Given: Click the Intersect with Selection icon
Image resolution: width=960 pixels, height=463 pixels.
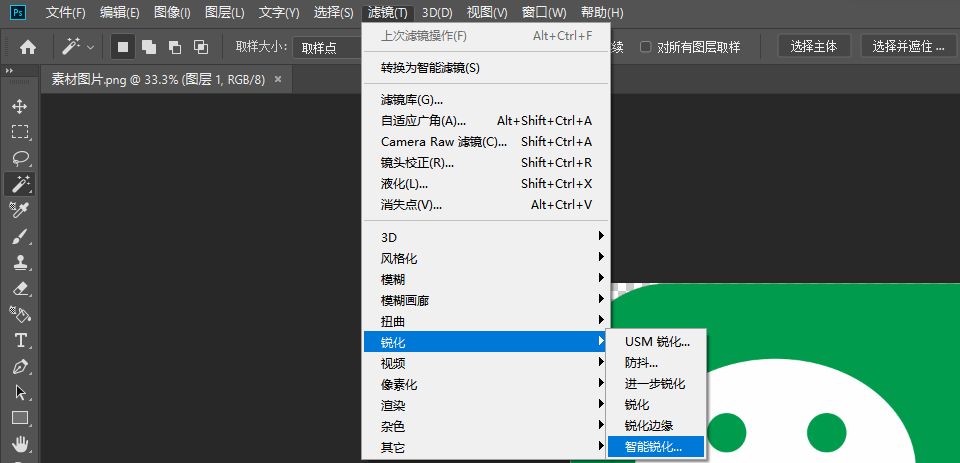Looking at the screenshot, I should click(200, 47).
